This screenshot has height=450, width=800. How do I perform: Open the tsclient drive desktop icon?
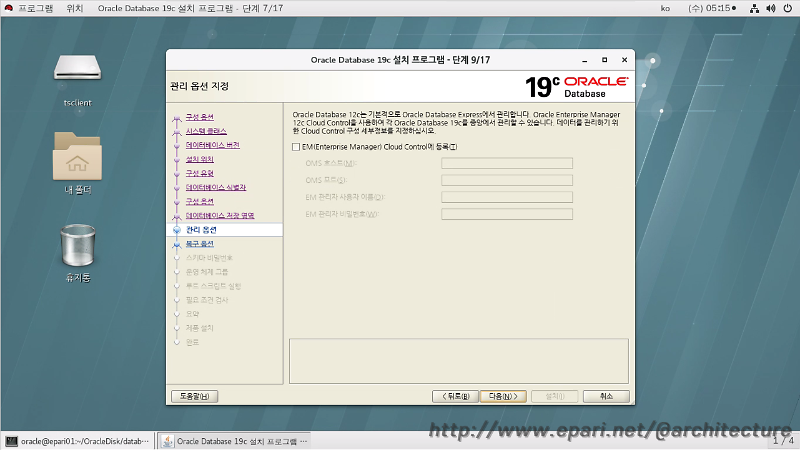(78, 80)
